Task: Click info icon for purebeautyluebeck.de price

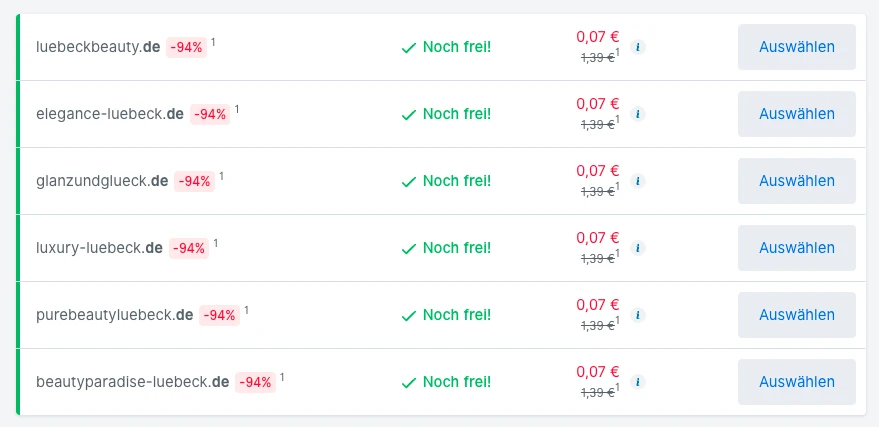Action: 639,315
